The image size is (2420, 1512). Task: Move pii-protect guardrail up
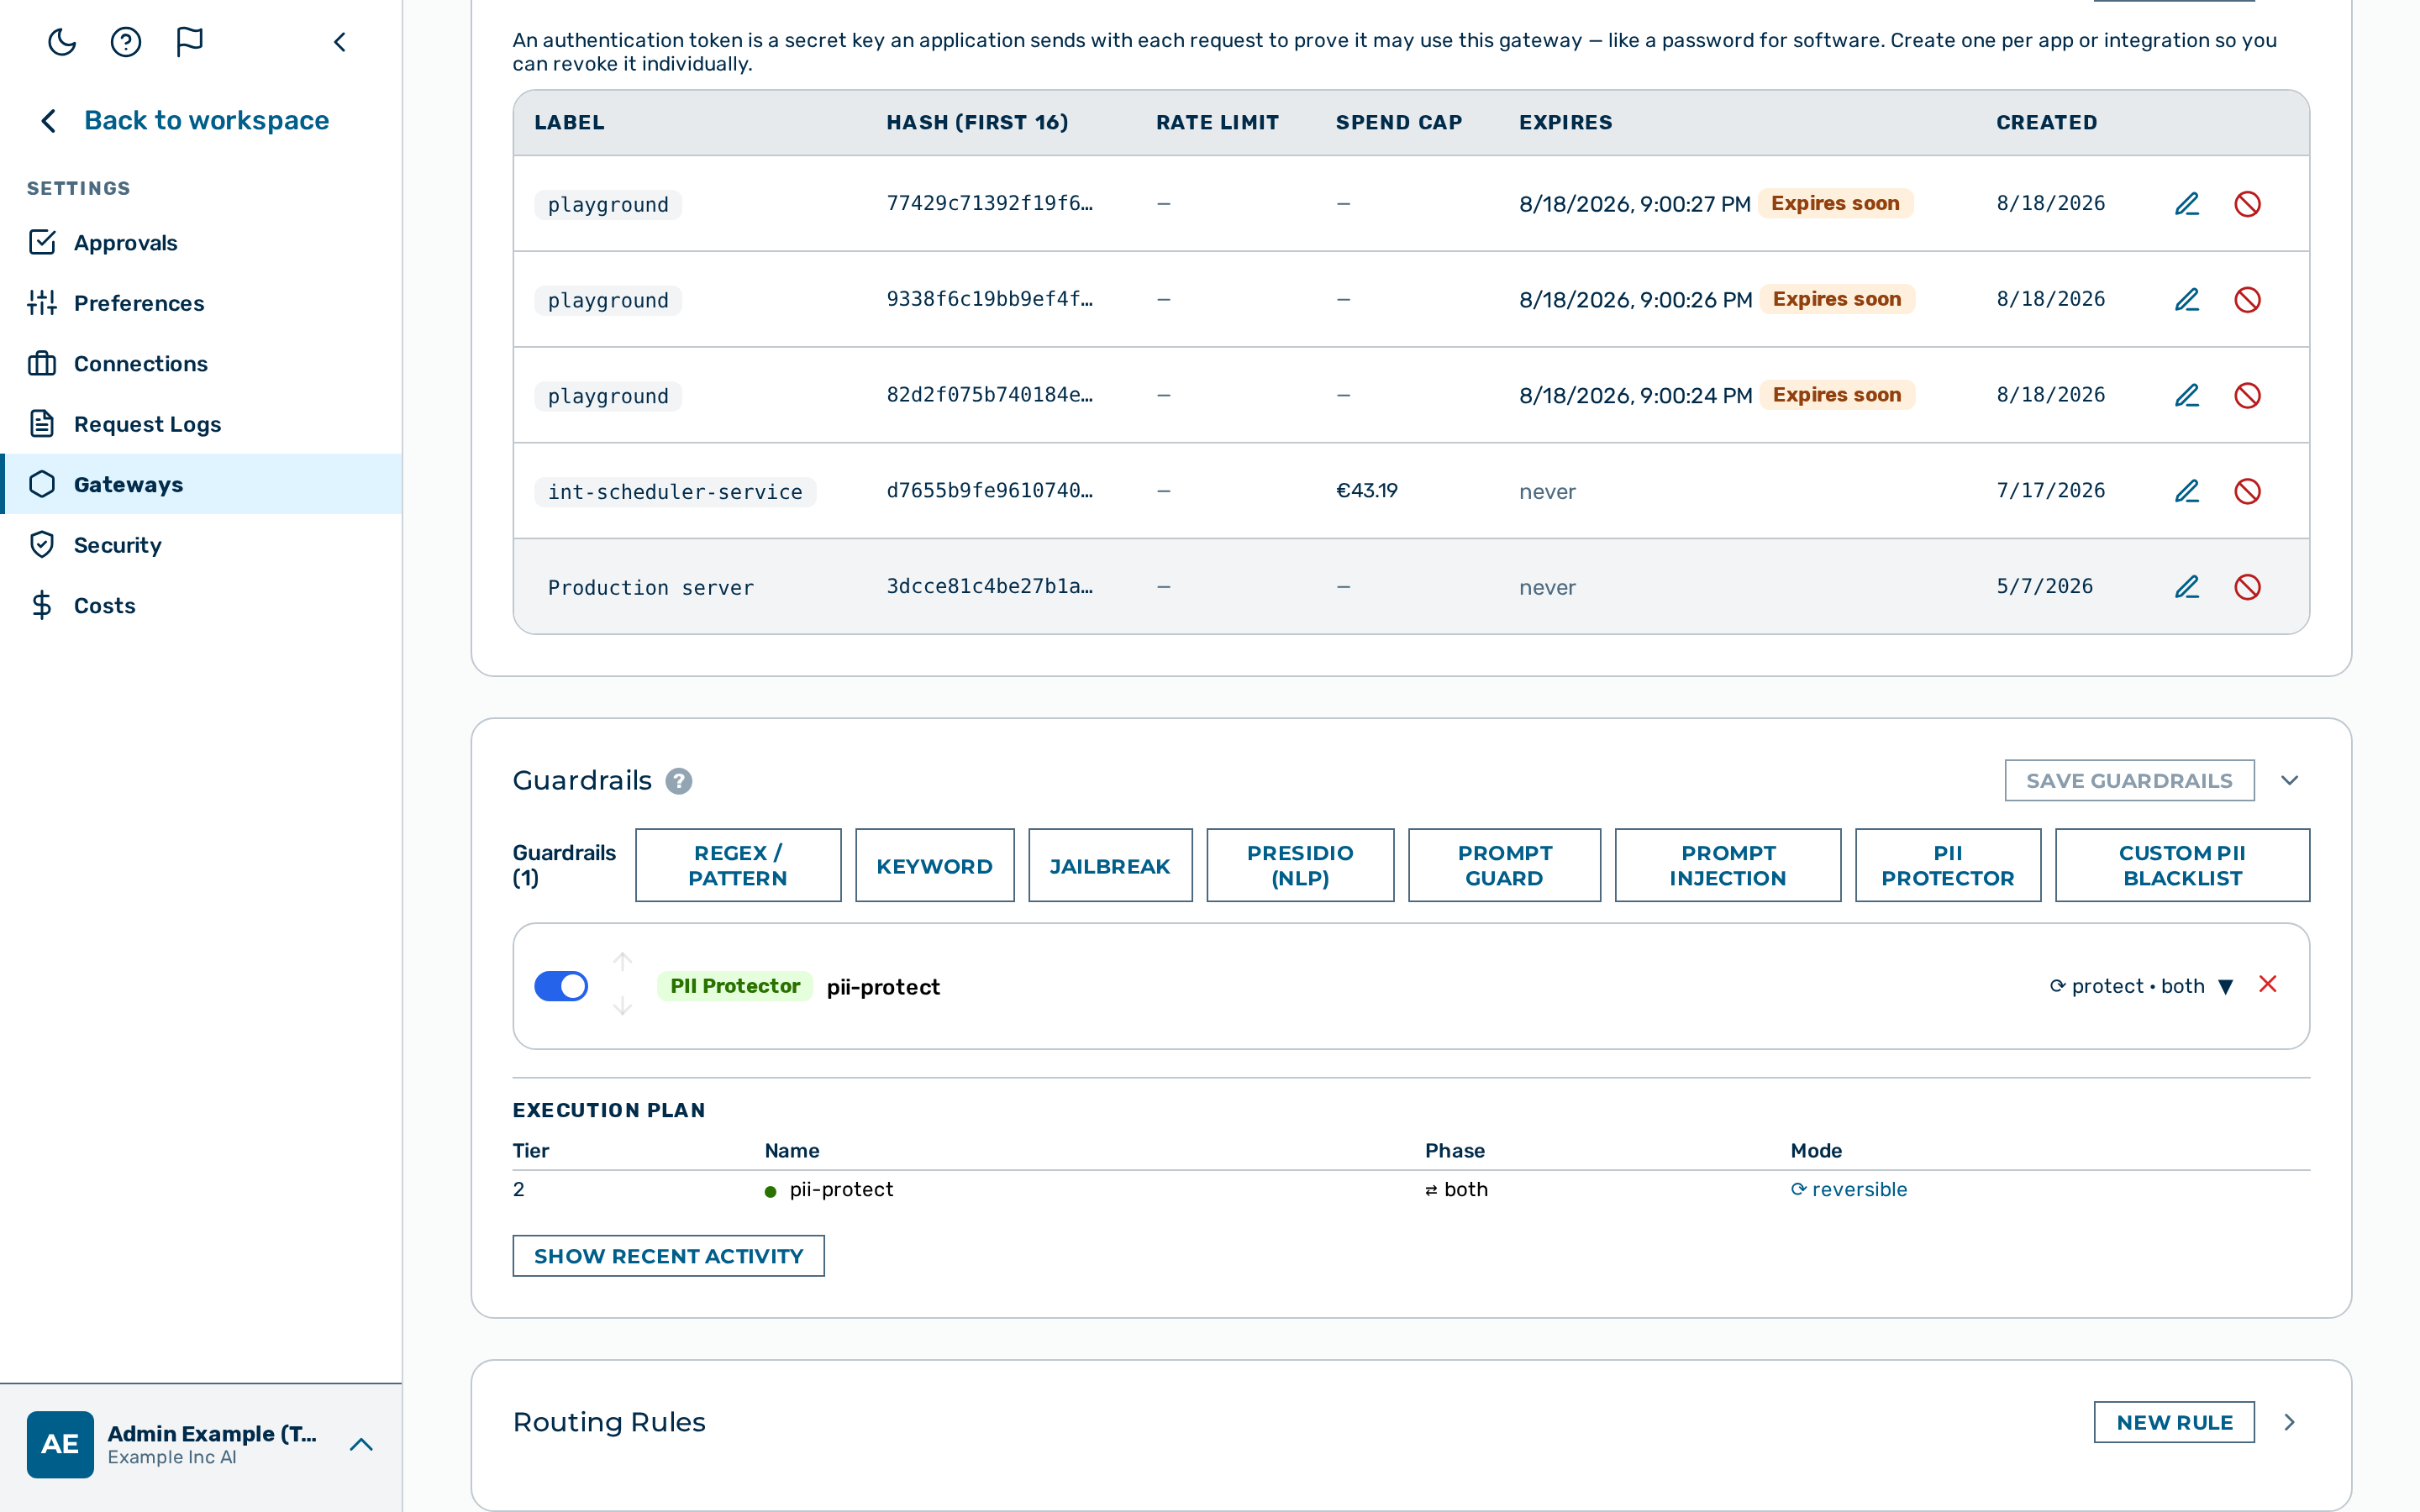coord(622,962)
